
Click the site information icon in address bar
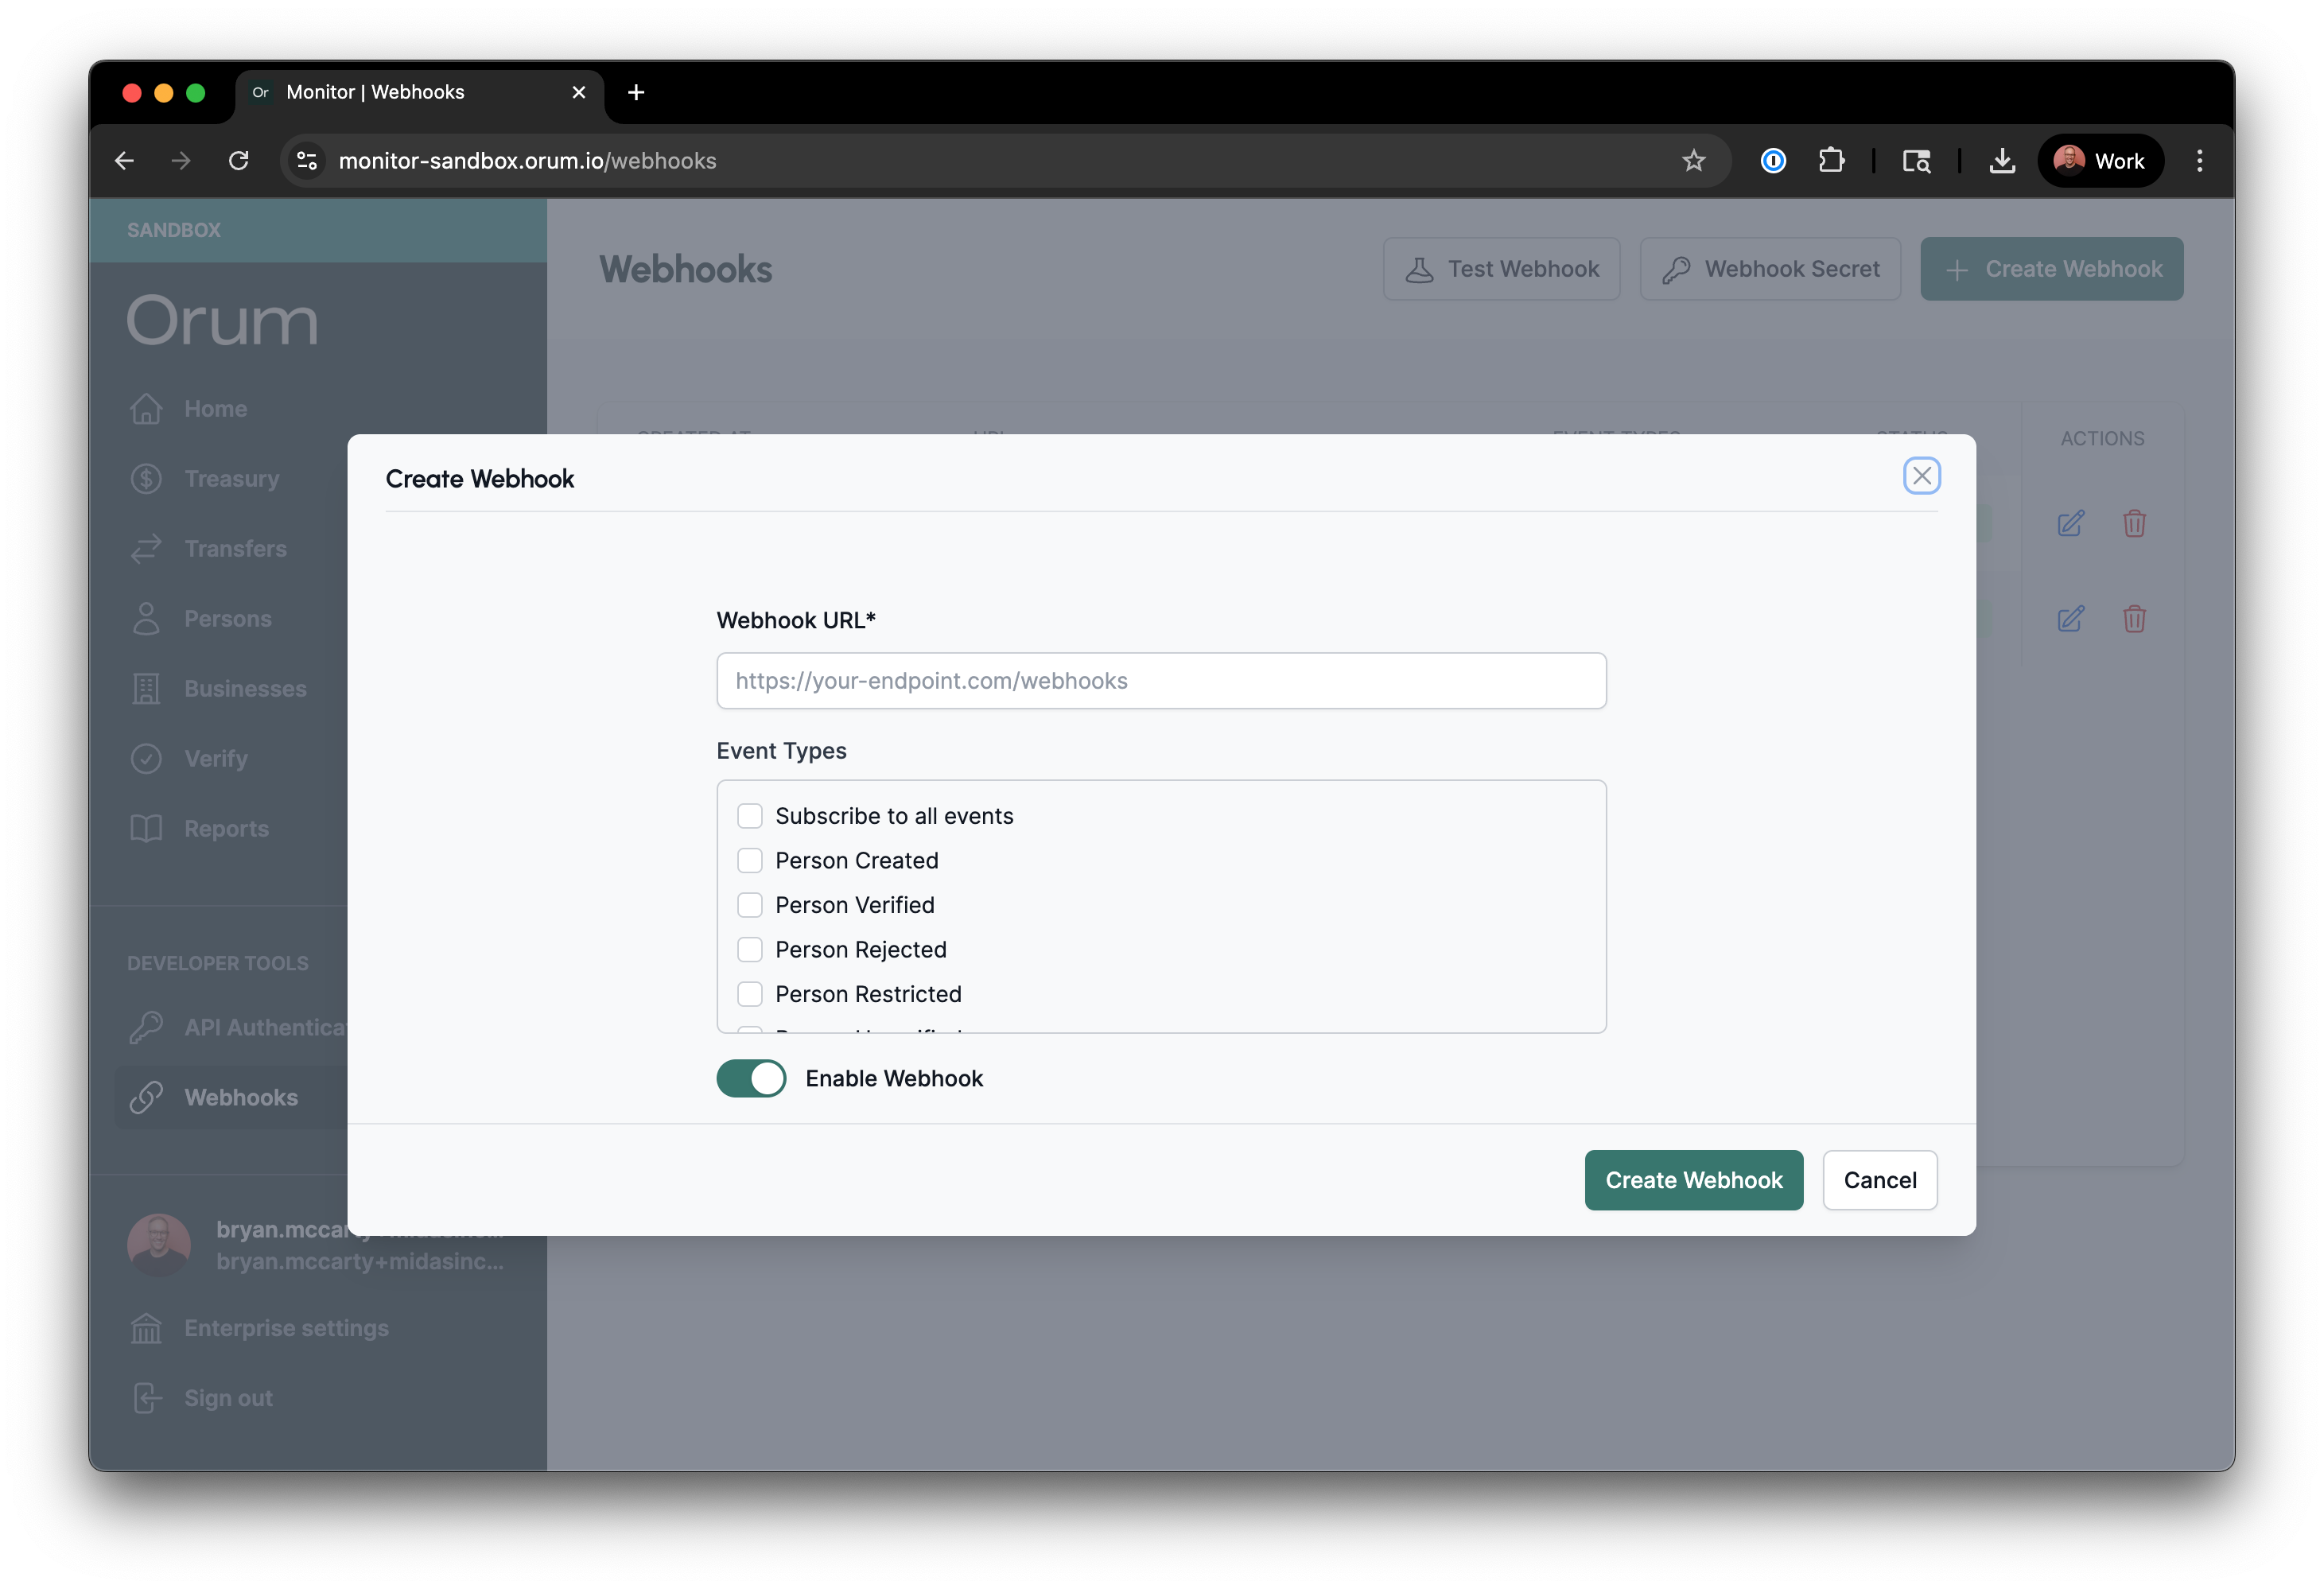pos(307,161)
